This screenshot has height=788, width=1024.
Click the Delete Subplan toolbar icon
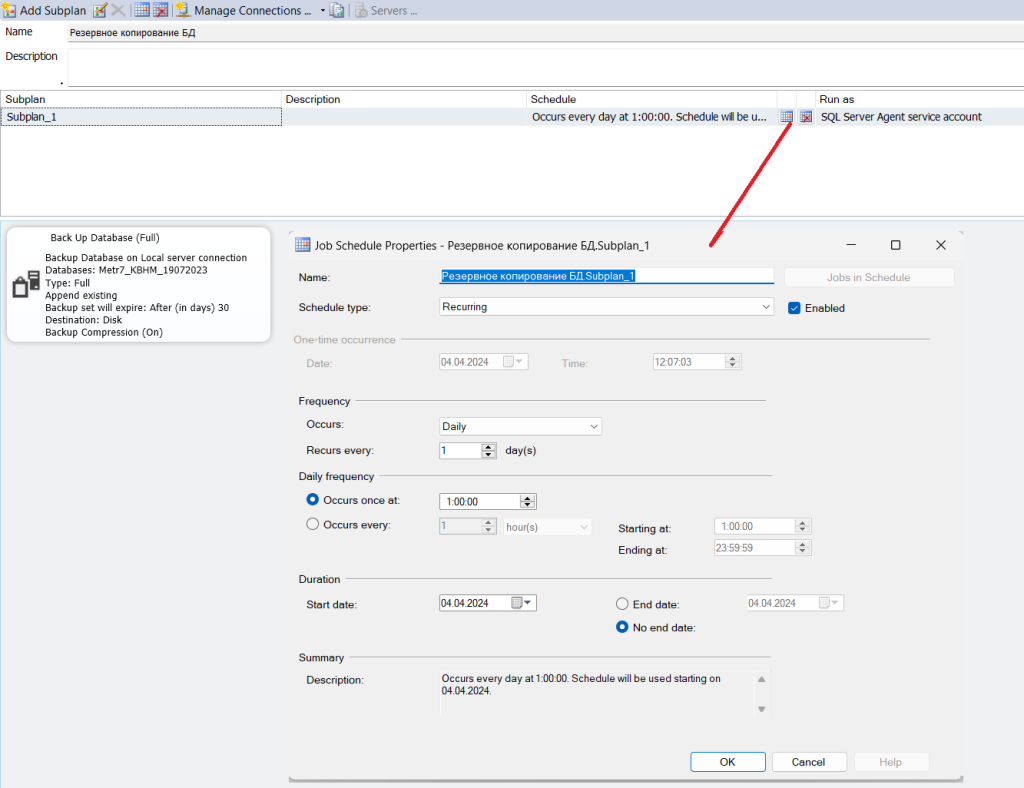(118, 10)
